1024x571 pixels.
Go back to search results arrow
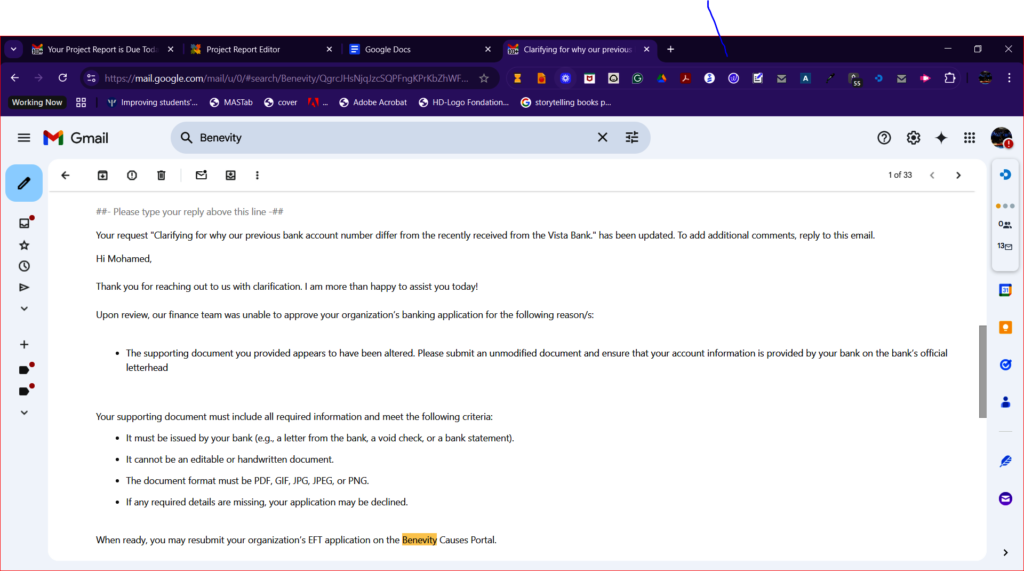[65, 175]
